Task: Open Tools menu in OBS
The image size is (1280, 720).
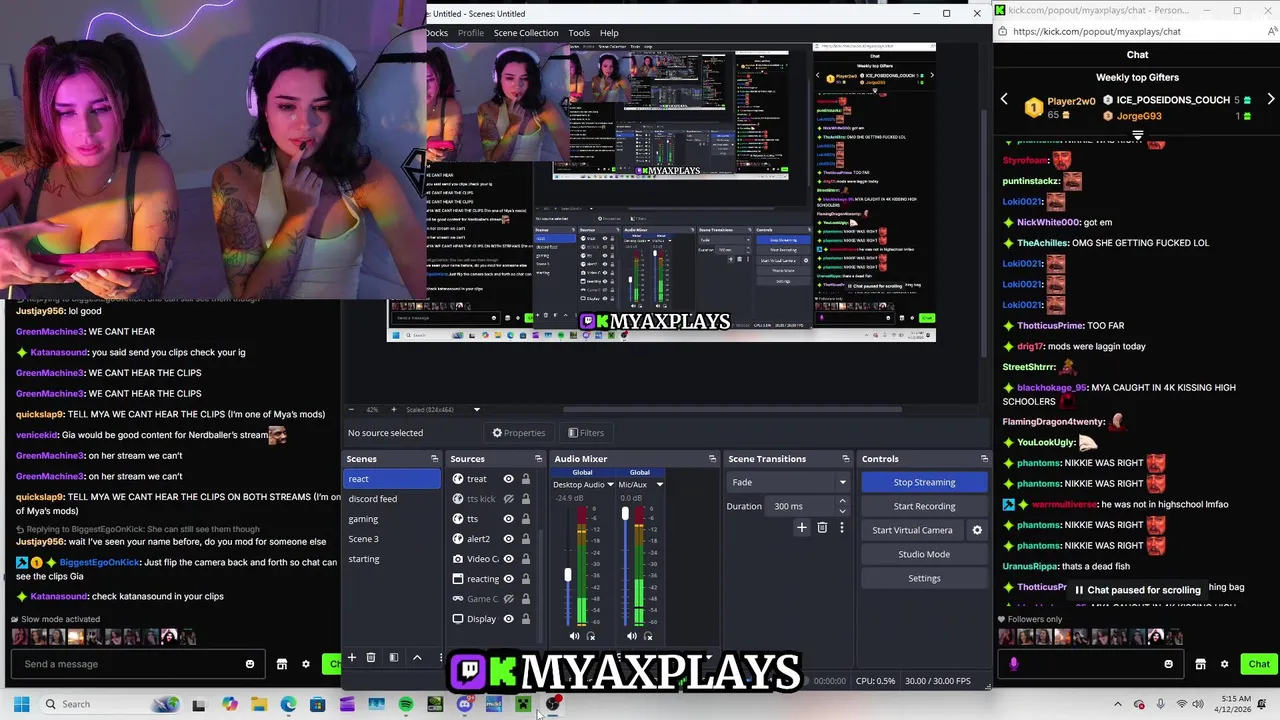Action: pos(579,33)
